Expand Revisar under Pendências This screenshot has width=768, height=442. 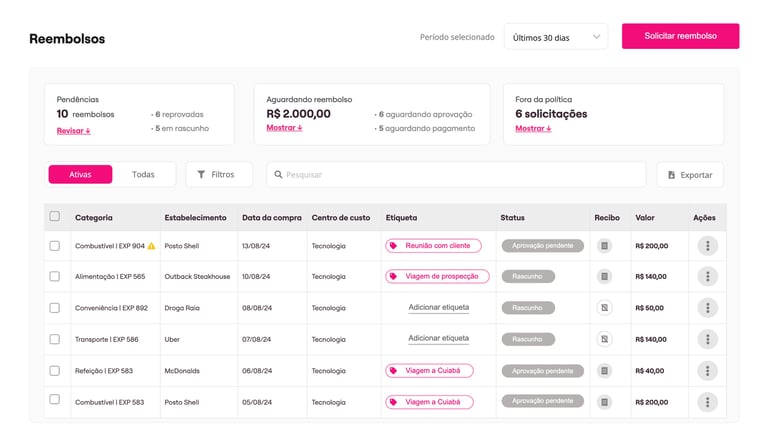point(73,131)
